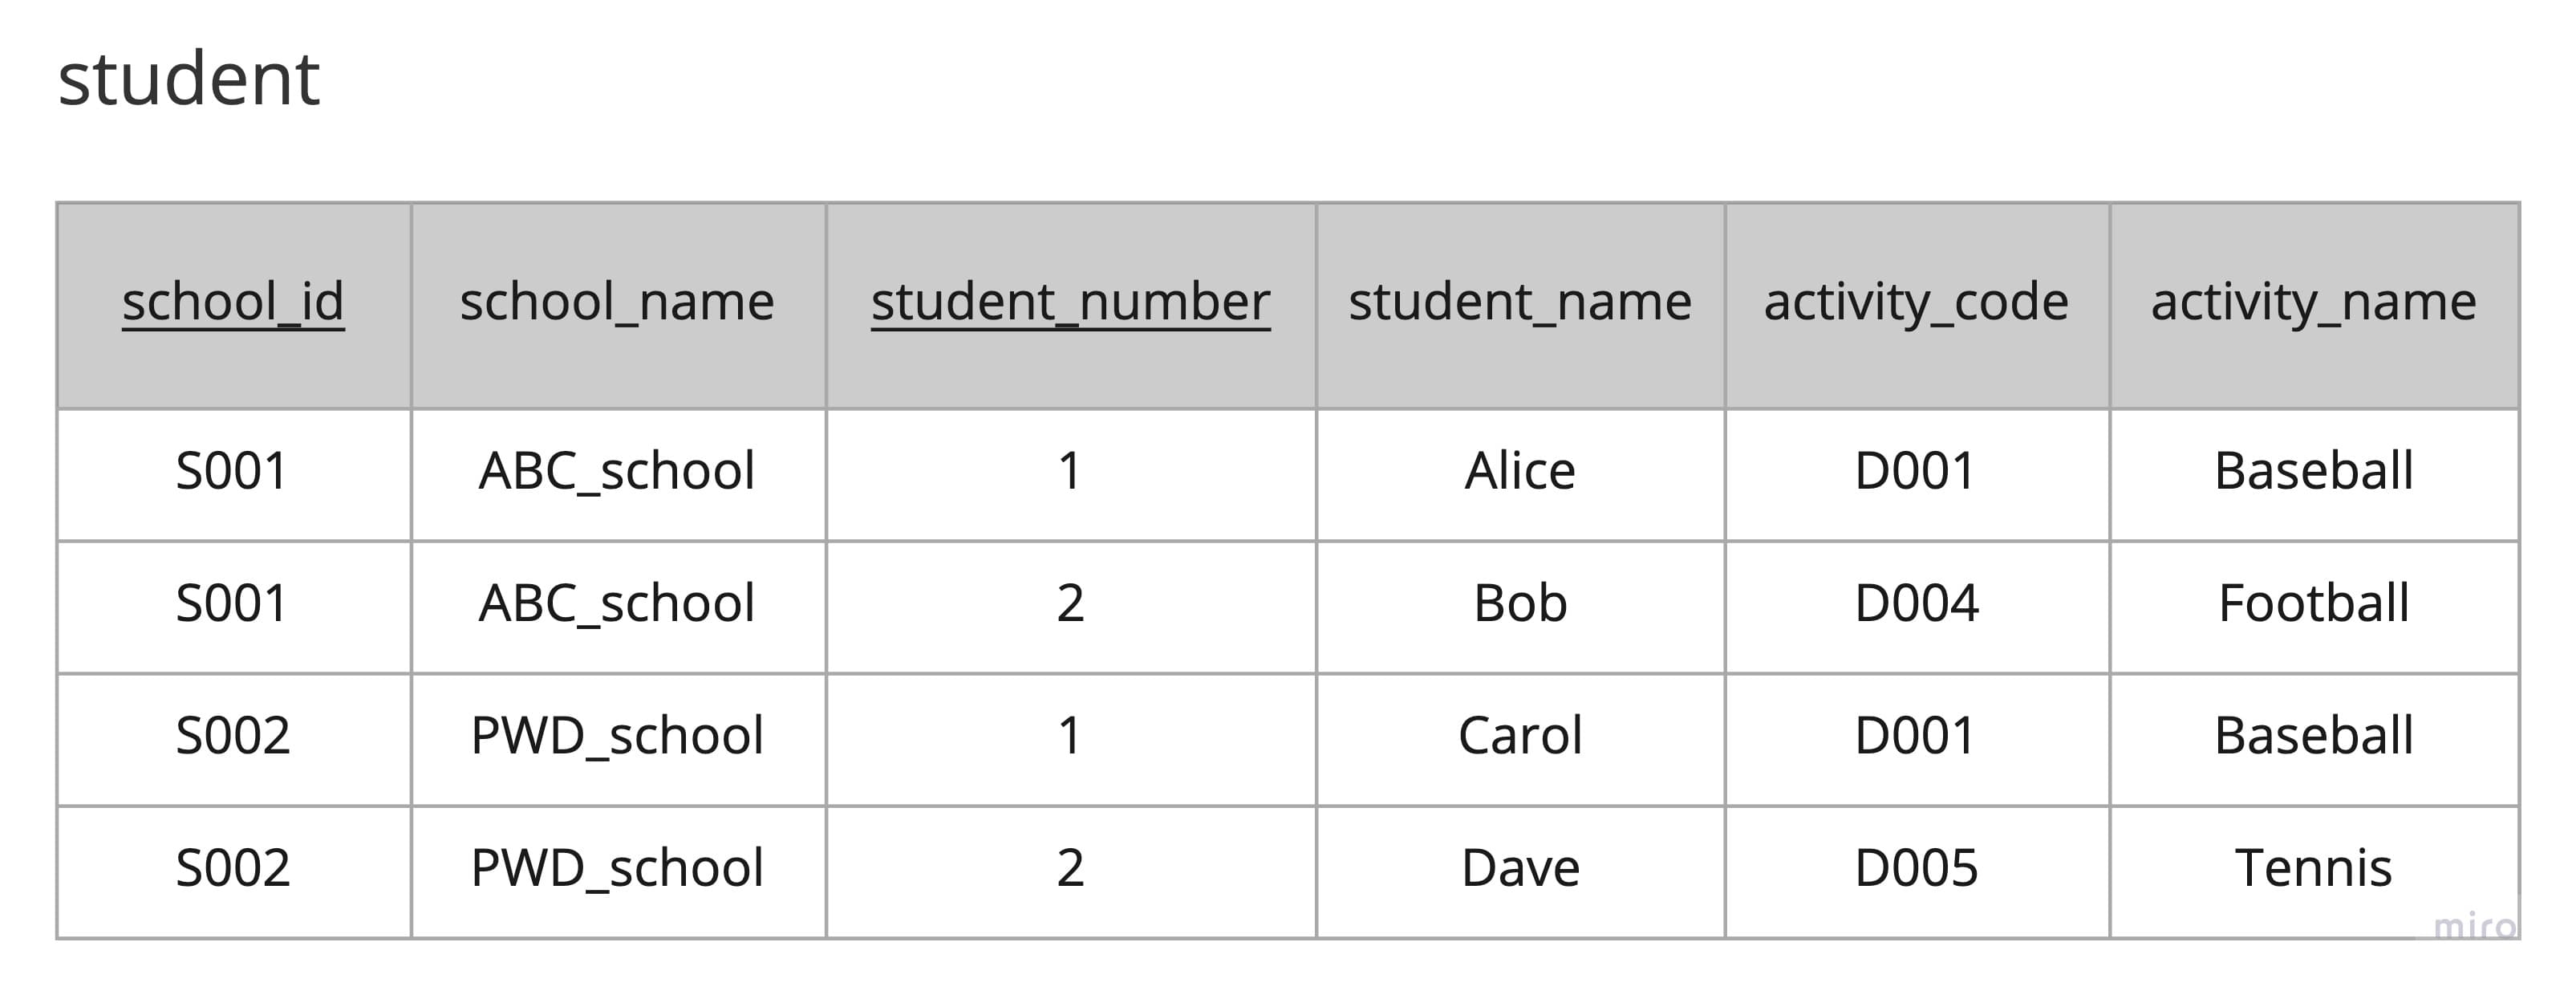
Task: Select the school_id column header
Action: pyautogui.click(x=233, y=302)
